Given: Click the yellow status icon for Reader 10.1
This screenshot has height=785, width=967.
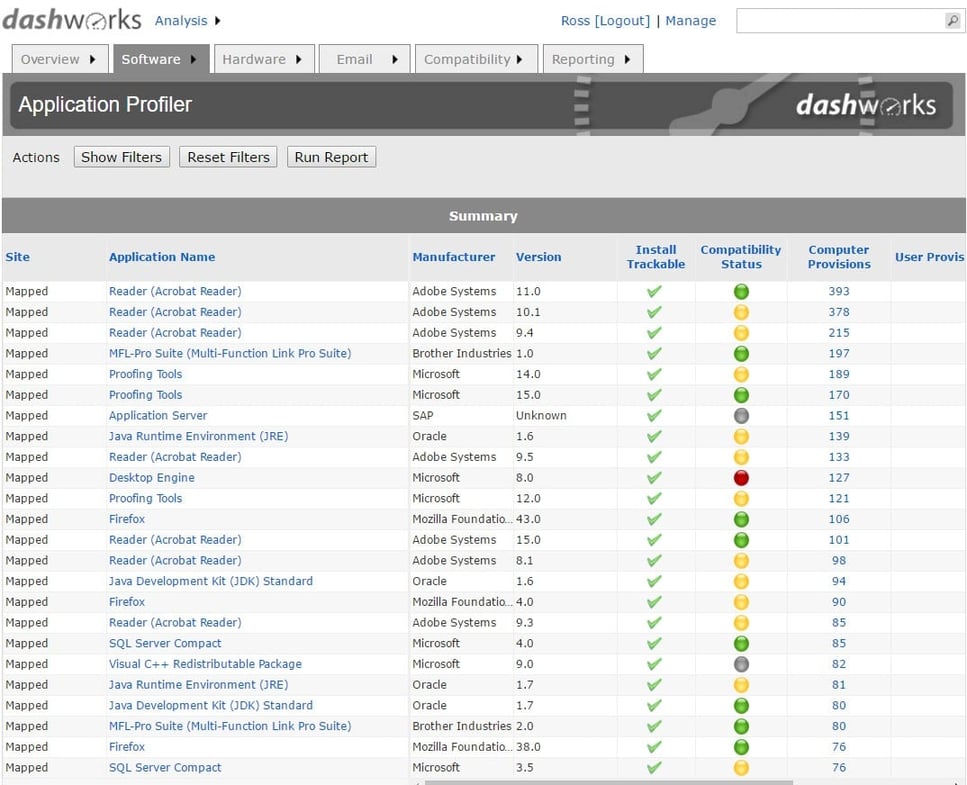Looking at the screenshot, I should click(x=741, y=312).
